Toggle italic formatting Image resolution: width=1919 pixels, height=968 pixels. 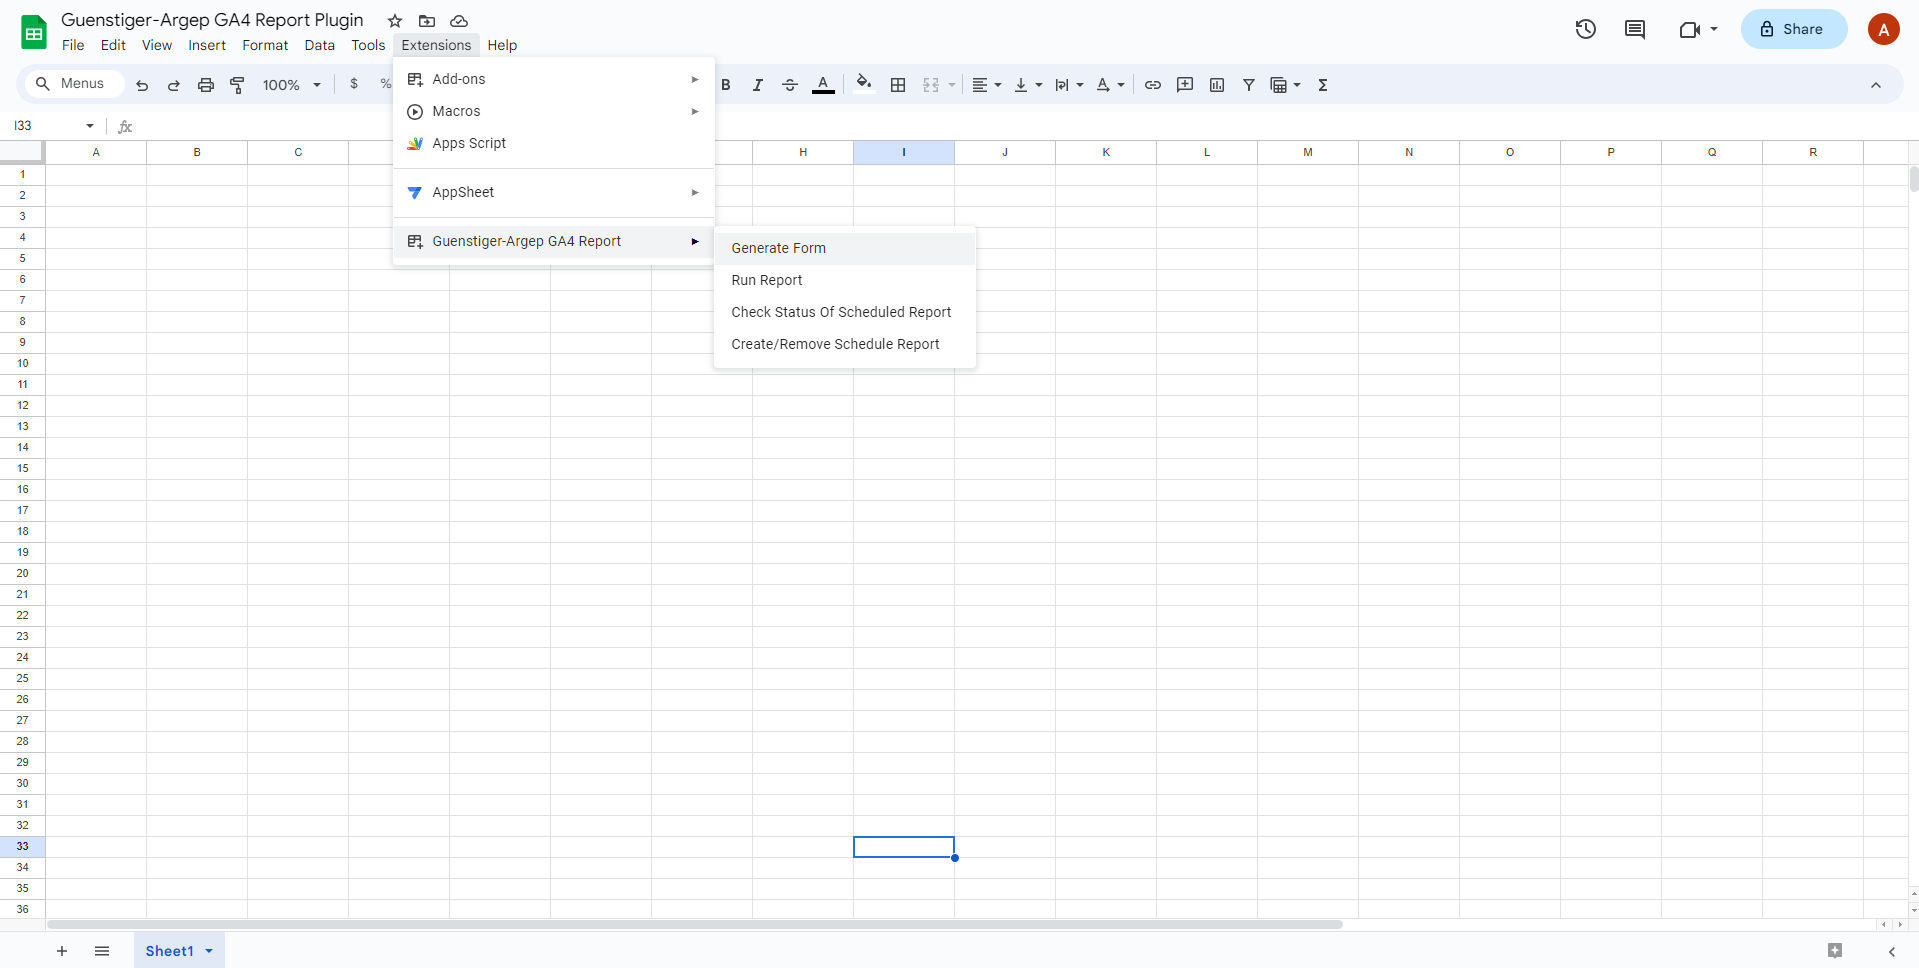(758, 85)
